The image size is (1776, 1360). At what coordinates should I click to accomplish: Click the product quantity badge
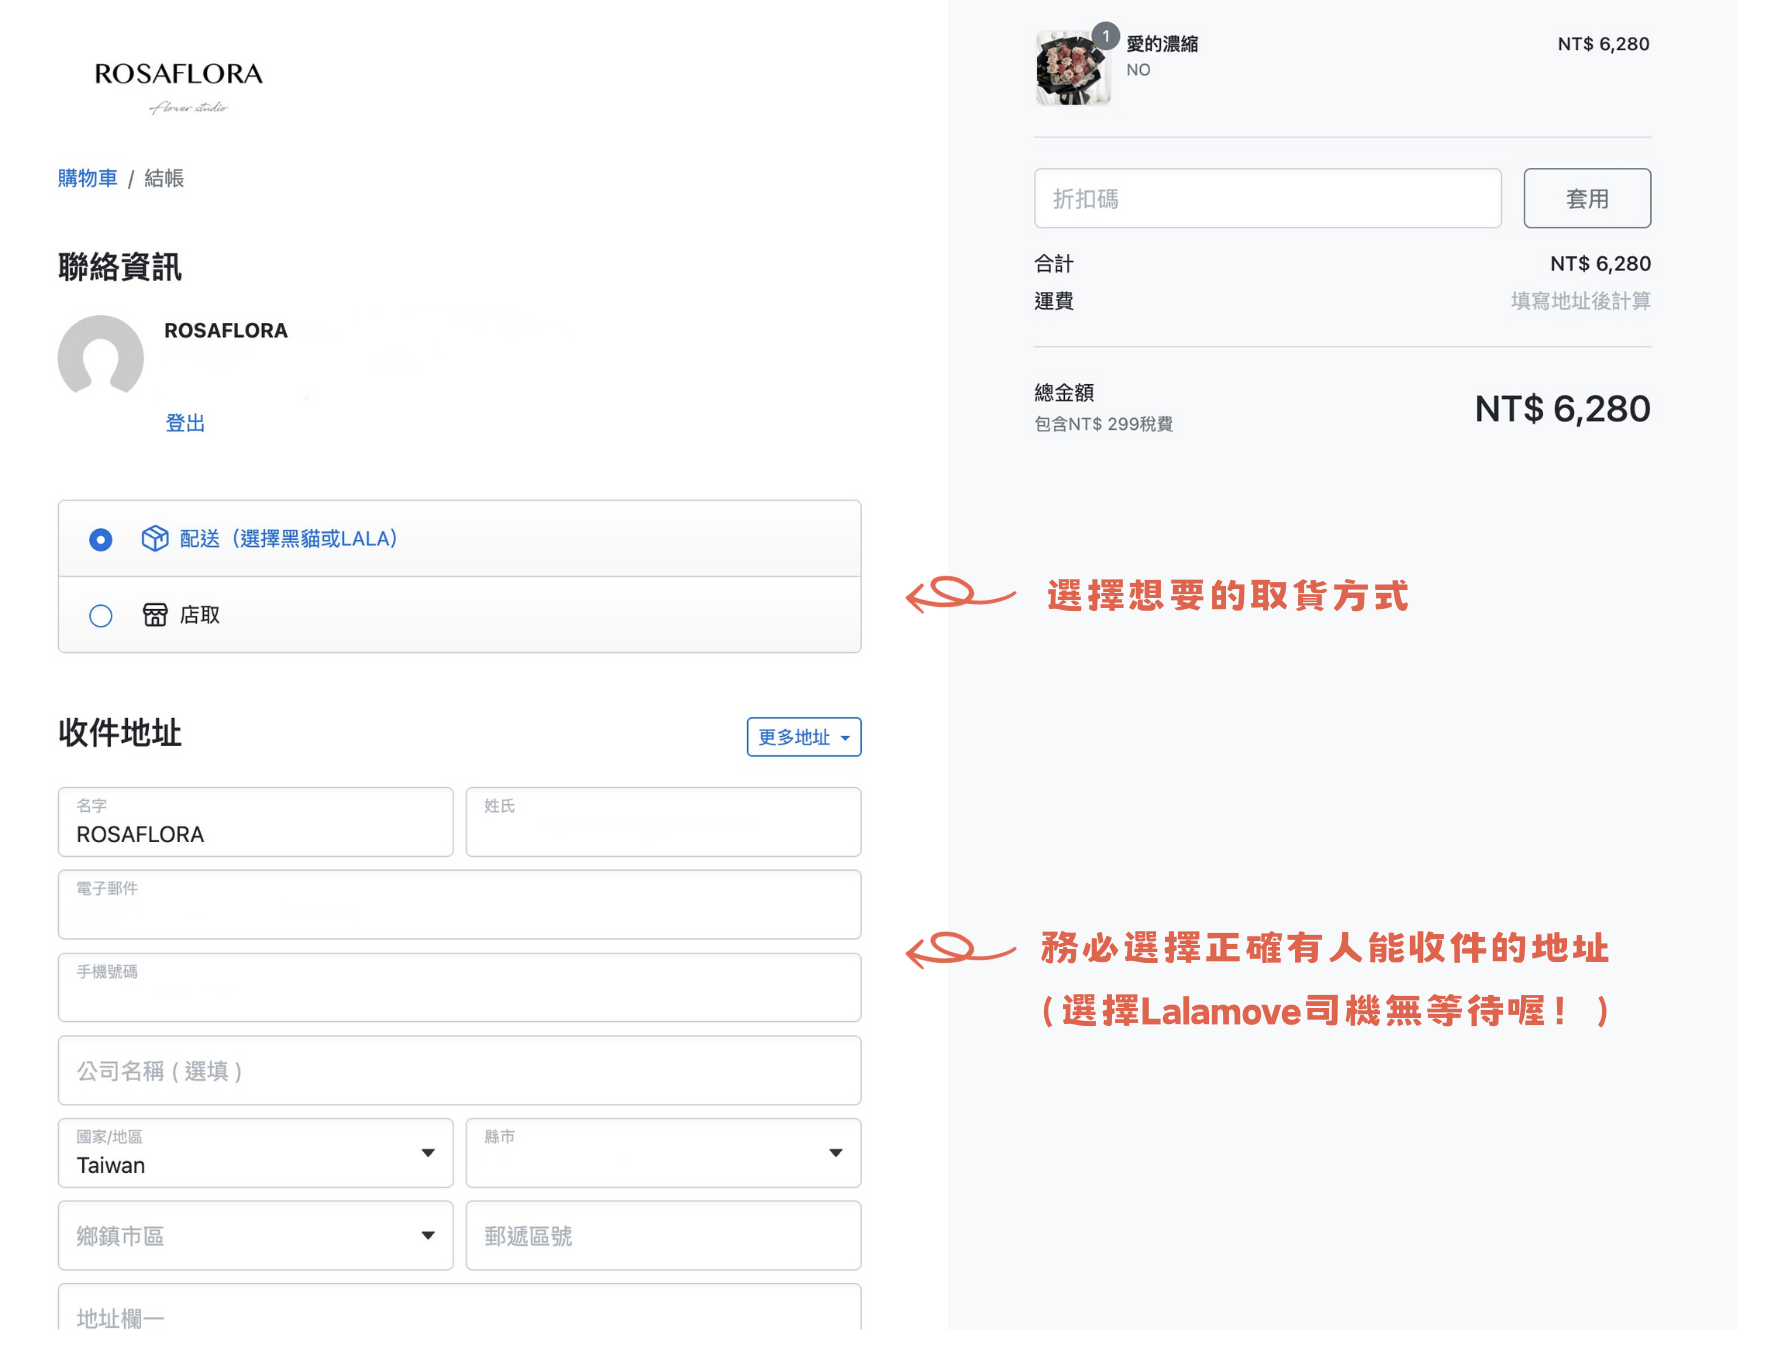point(1105,36)
